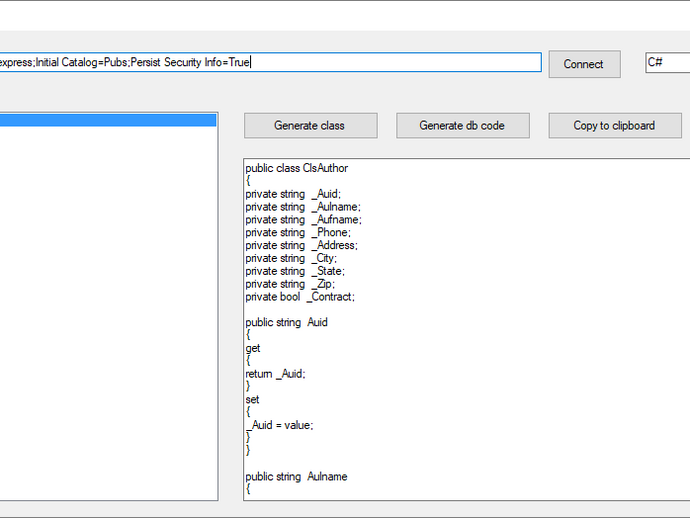
Task: Click 'public string Aulname' line
Action: pos(296,477)
